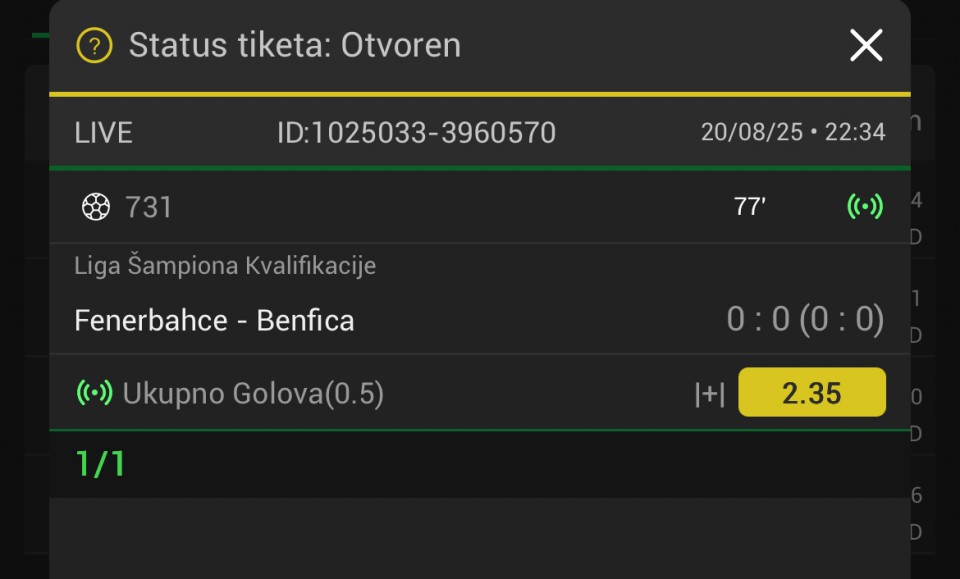The width and height of the screenshot is (960, 579).
Task: Click the yellow 2.35 odds button
Action: [x=812, y=392]
